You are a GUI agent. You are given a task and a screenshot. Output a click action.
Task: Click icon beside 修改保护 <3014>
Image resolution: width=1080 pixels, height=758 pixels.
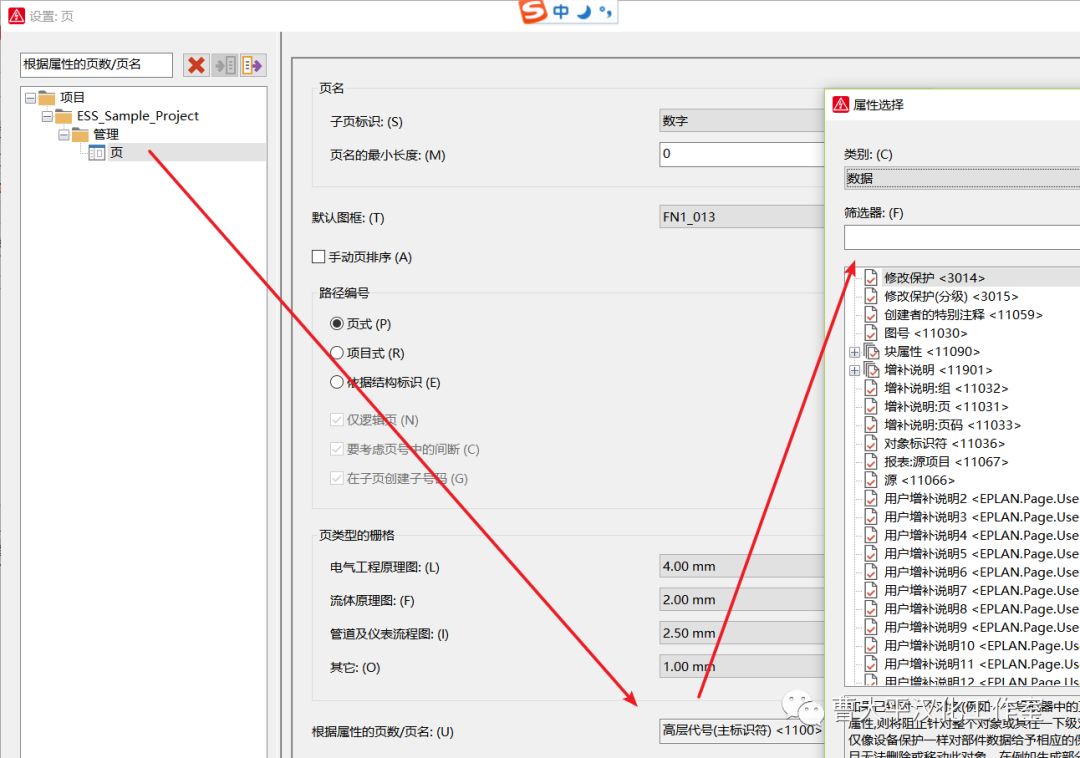[871, 277]
